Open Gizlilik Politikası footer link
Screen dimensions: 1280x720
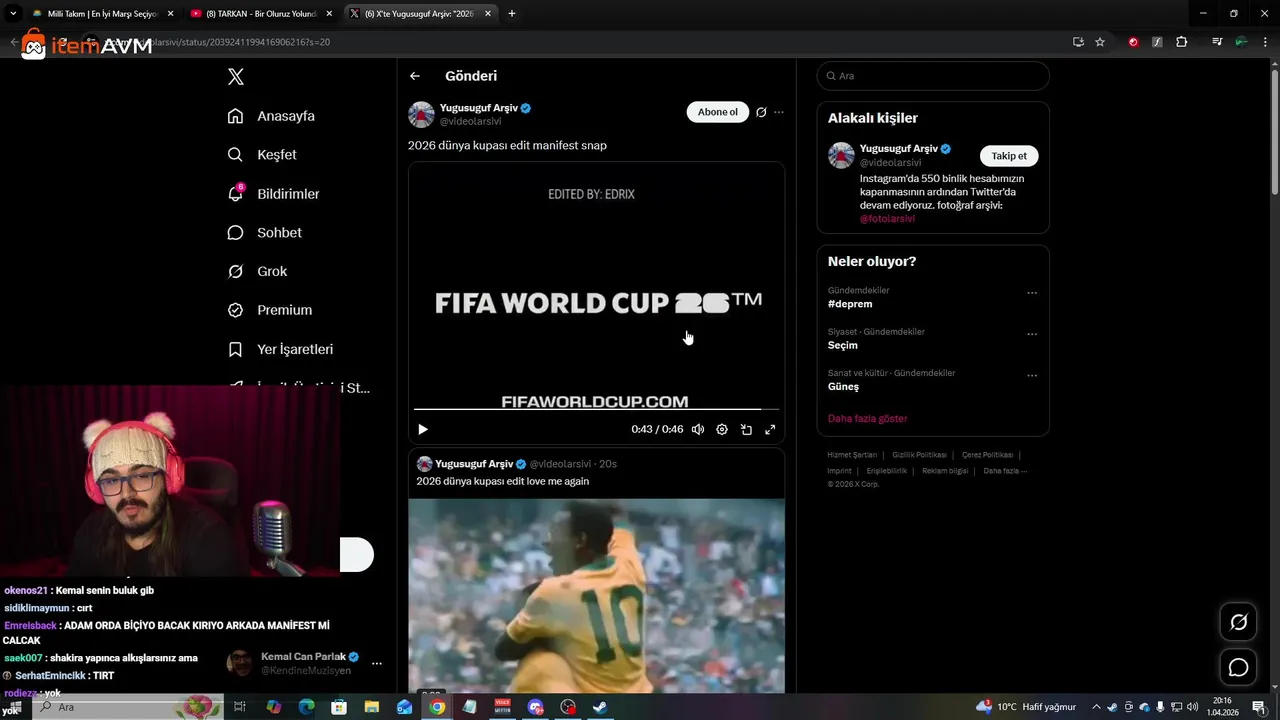pos(919,455)
